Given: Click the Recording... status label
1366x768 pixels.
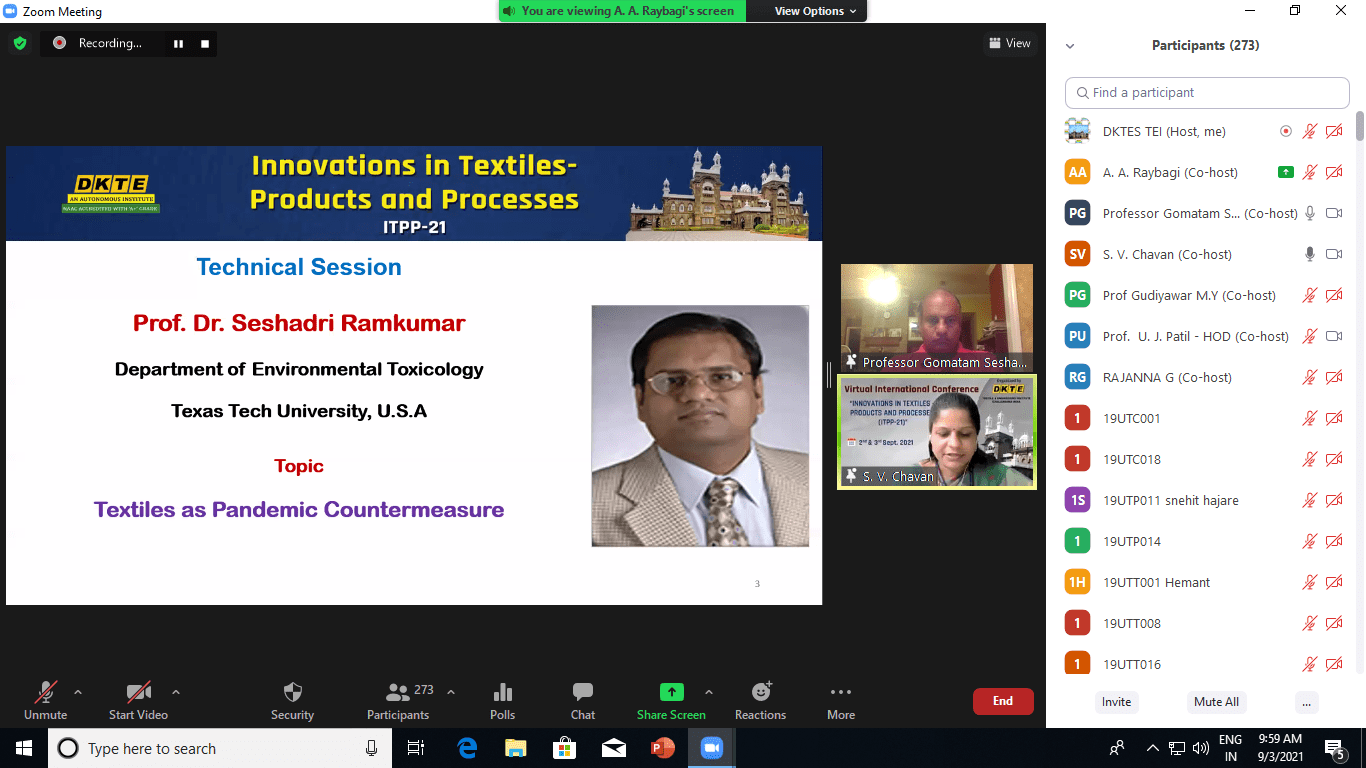Looking at the screenshot, I should coord(110,43).
